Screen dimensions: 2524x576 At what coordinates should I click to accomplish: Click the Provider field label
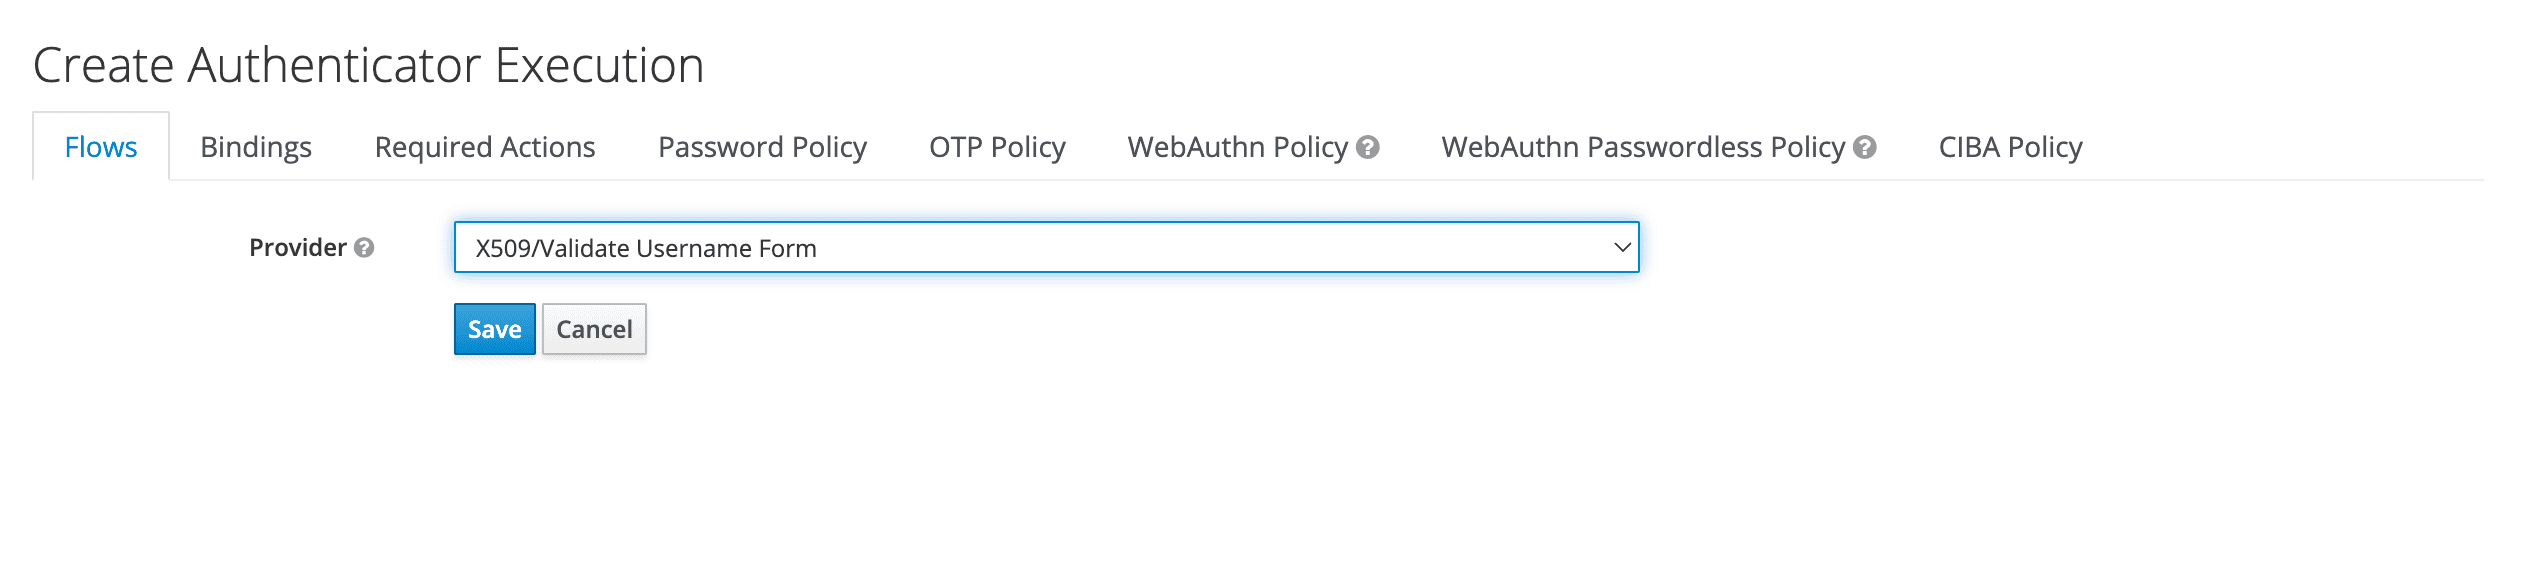[297, 247]
